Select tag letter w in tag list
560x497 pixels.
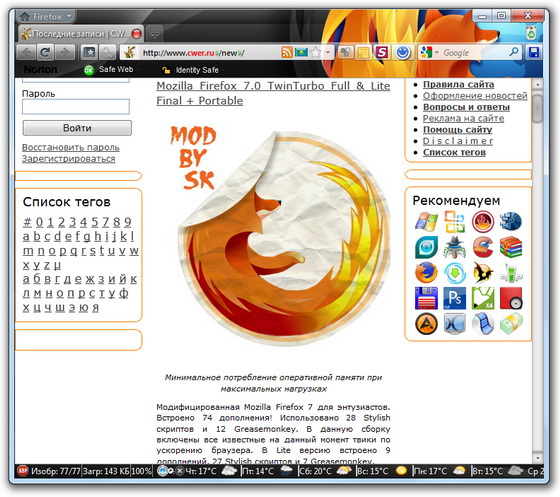(134, 251)
